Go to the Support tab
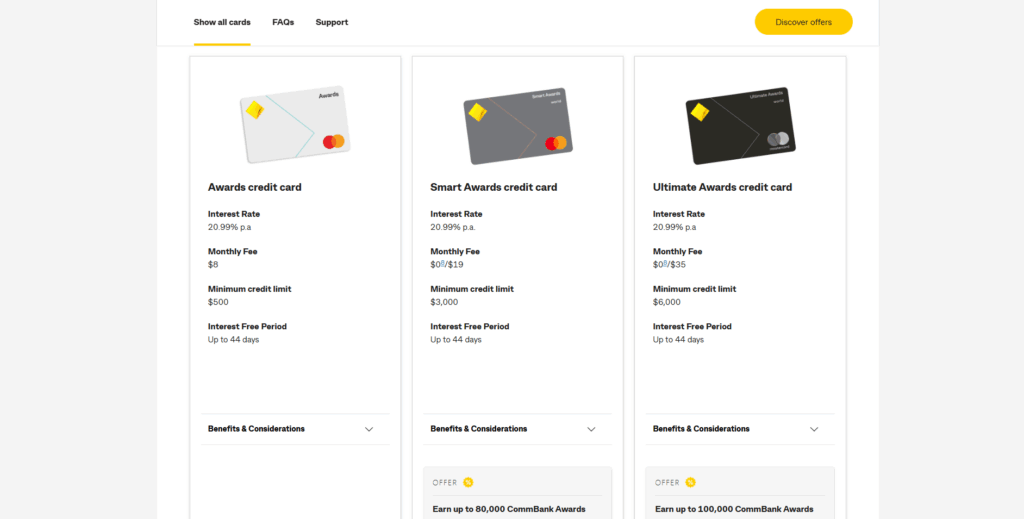1024x519 pixels. pyautogui.click(x=332, y=22)
